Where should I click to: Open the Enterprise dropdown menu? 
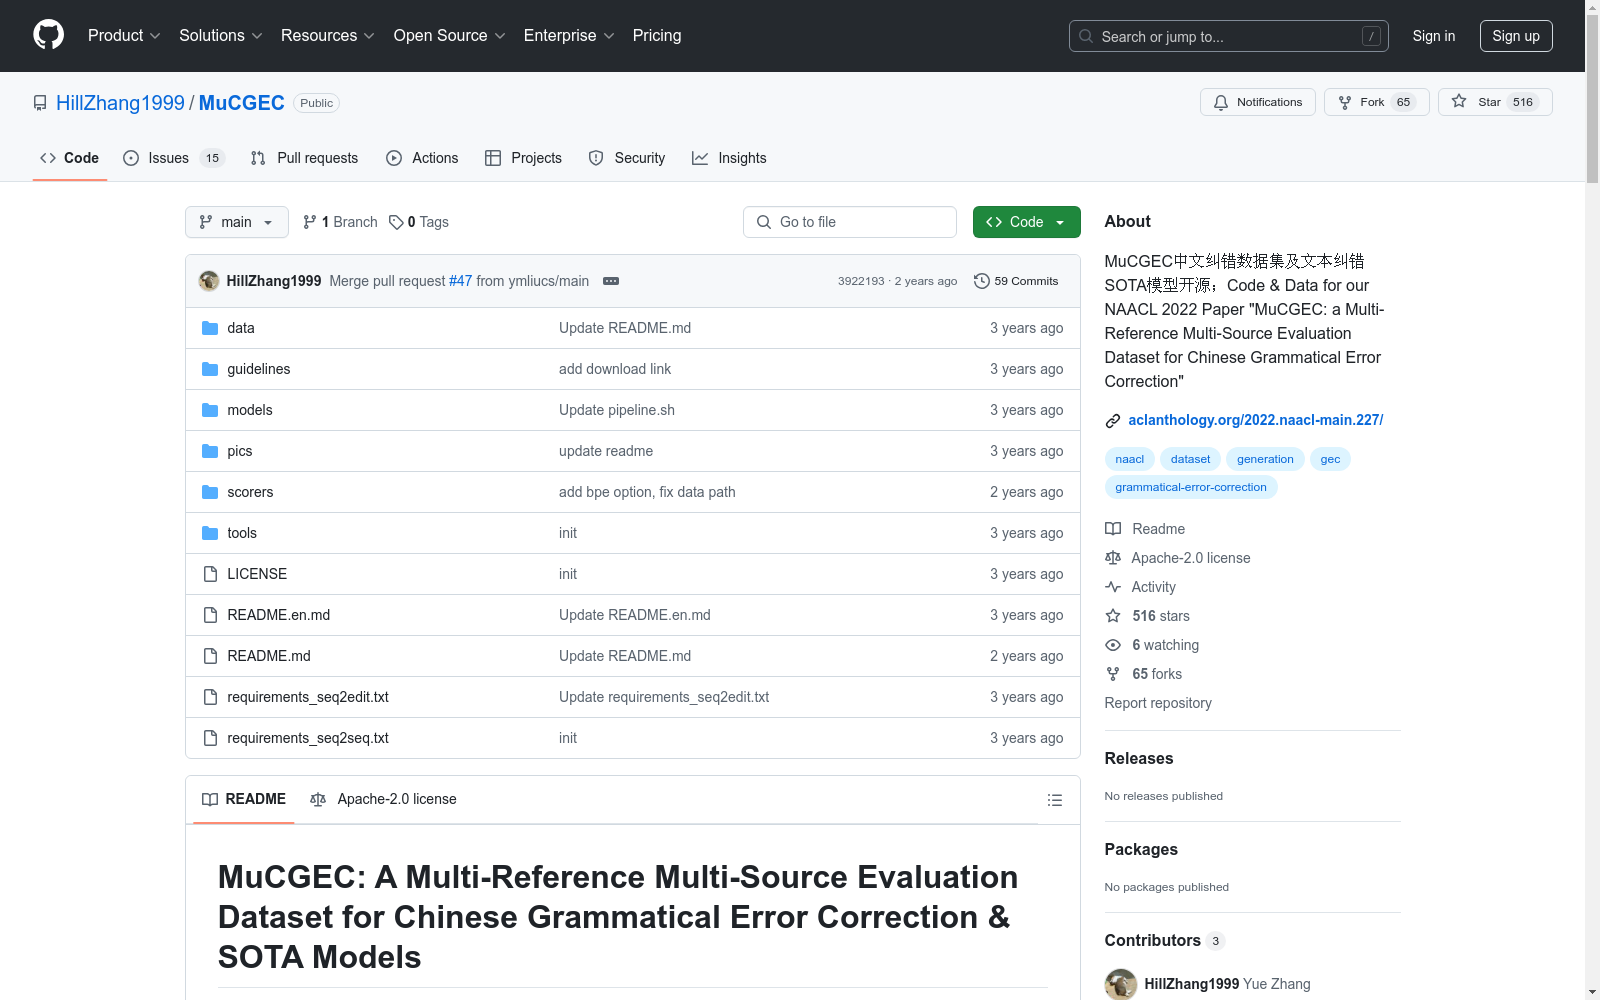tap(569, 36)
